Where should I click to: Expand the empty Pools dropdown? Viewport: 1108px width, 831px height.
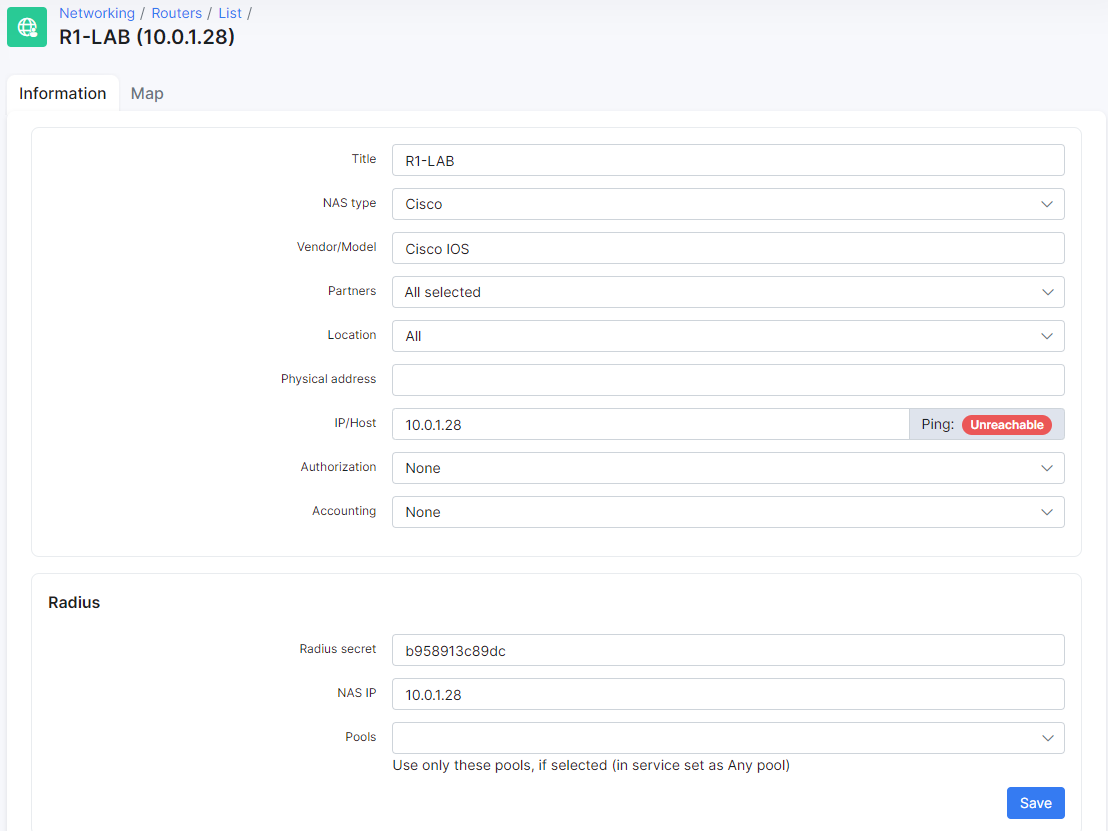(728, 738)
